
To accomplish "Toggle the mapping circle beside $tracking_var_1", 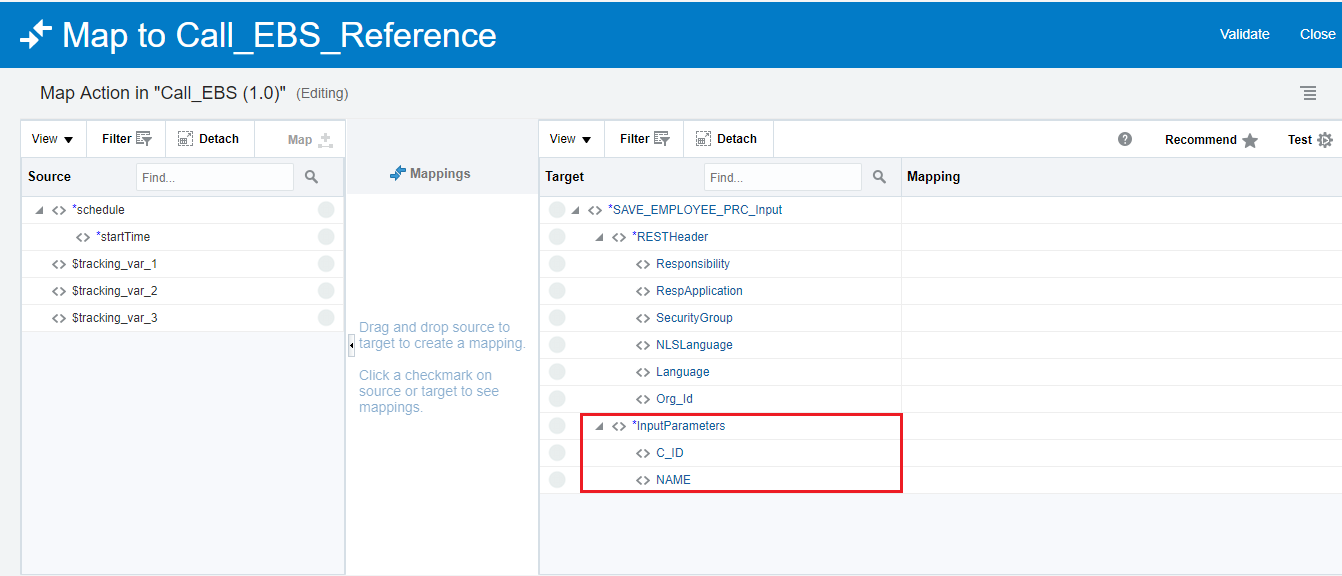I will click(x=326, y=264).
